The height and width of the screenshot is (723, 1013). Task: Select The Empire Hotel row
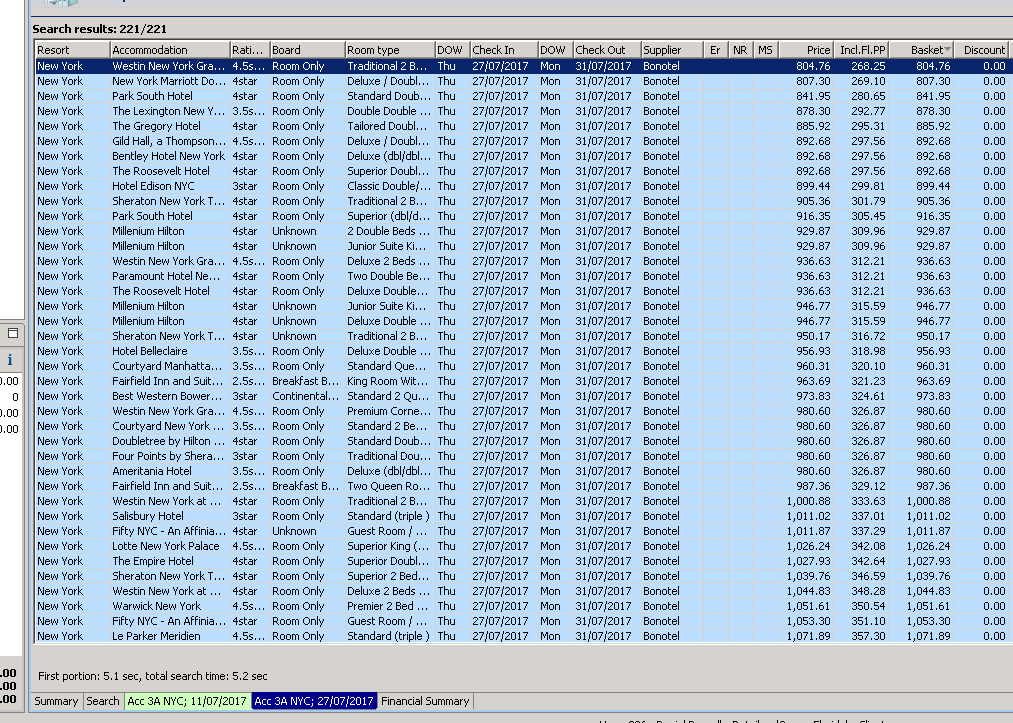point(521,561)
